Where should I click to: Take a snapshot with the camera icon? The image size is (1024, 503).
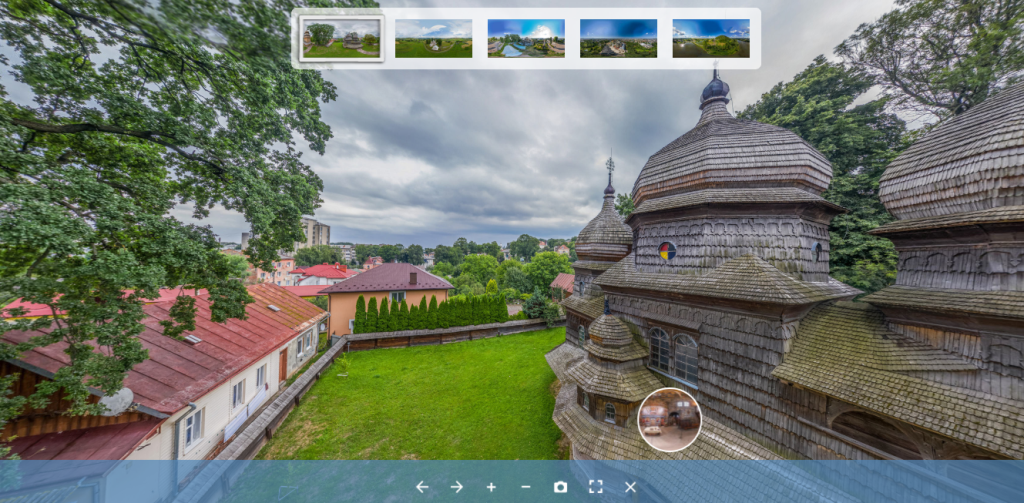pos(560,487)
